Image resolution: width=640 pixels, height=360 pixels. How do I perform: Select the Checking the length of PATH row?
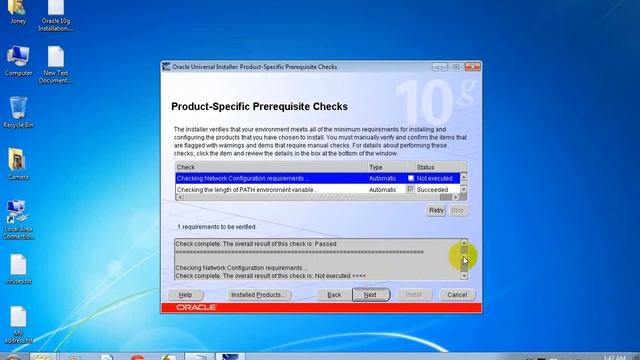pos(318,189)
